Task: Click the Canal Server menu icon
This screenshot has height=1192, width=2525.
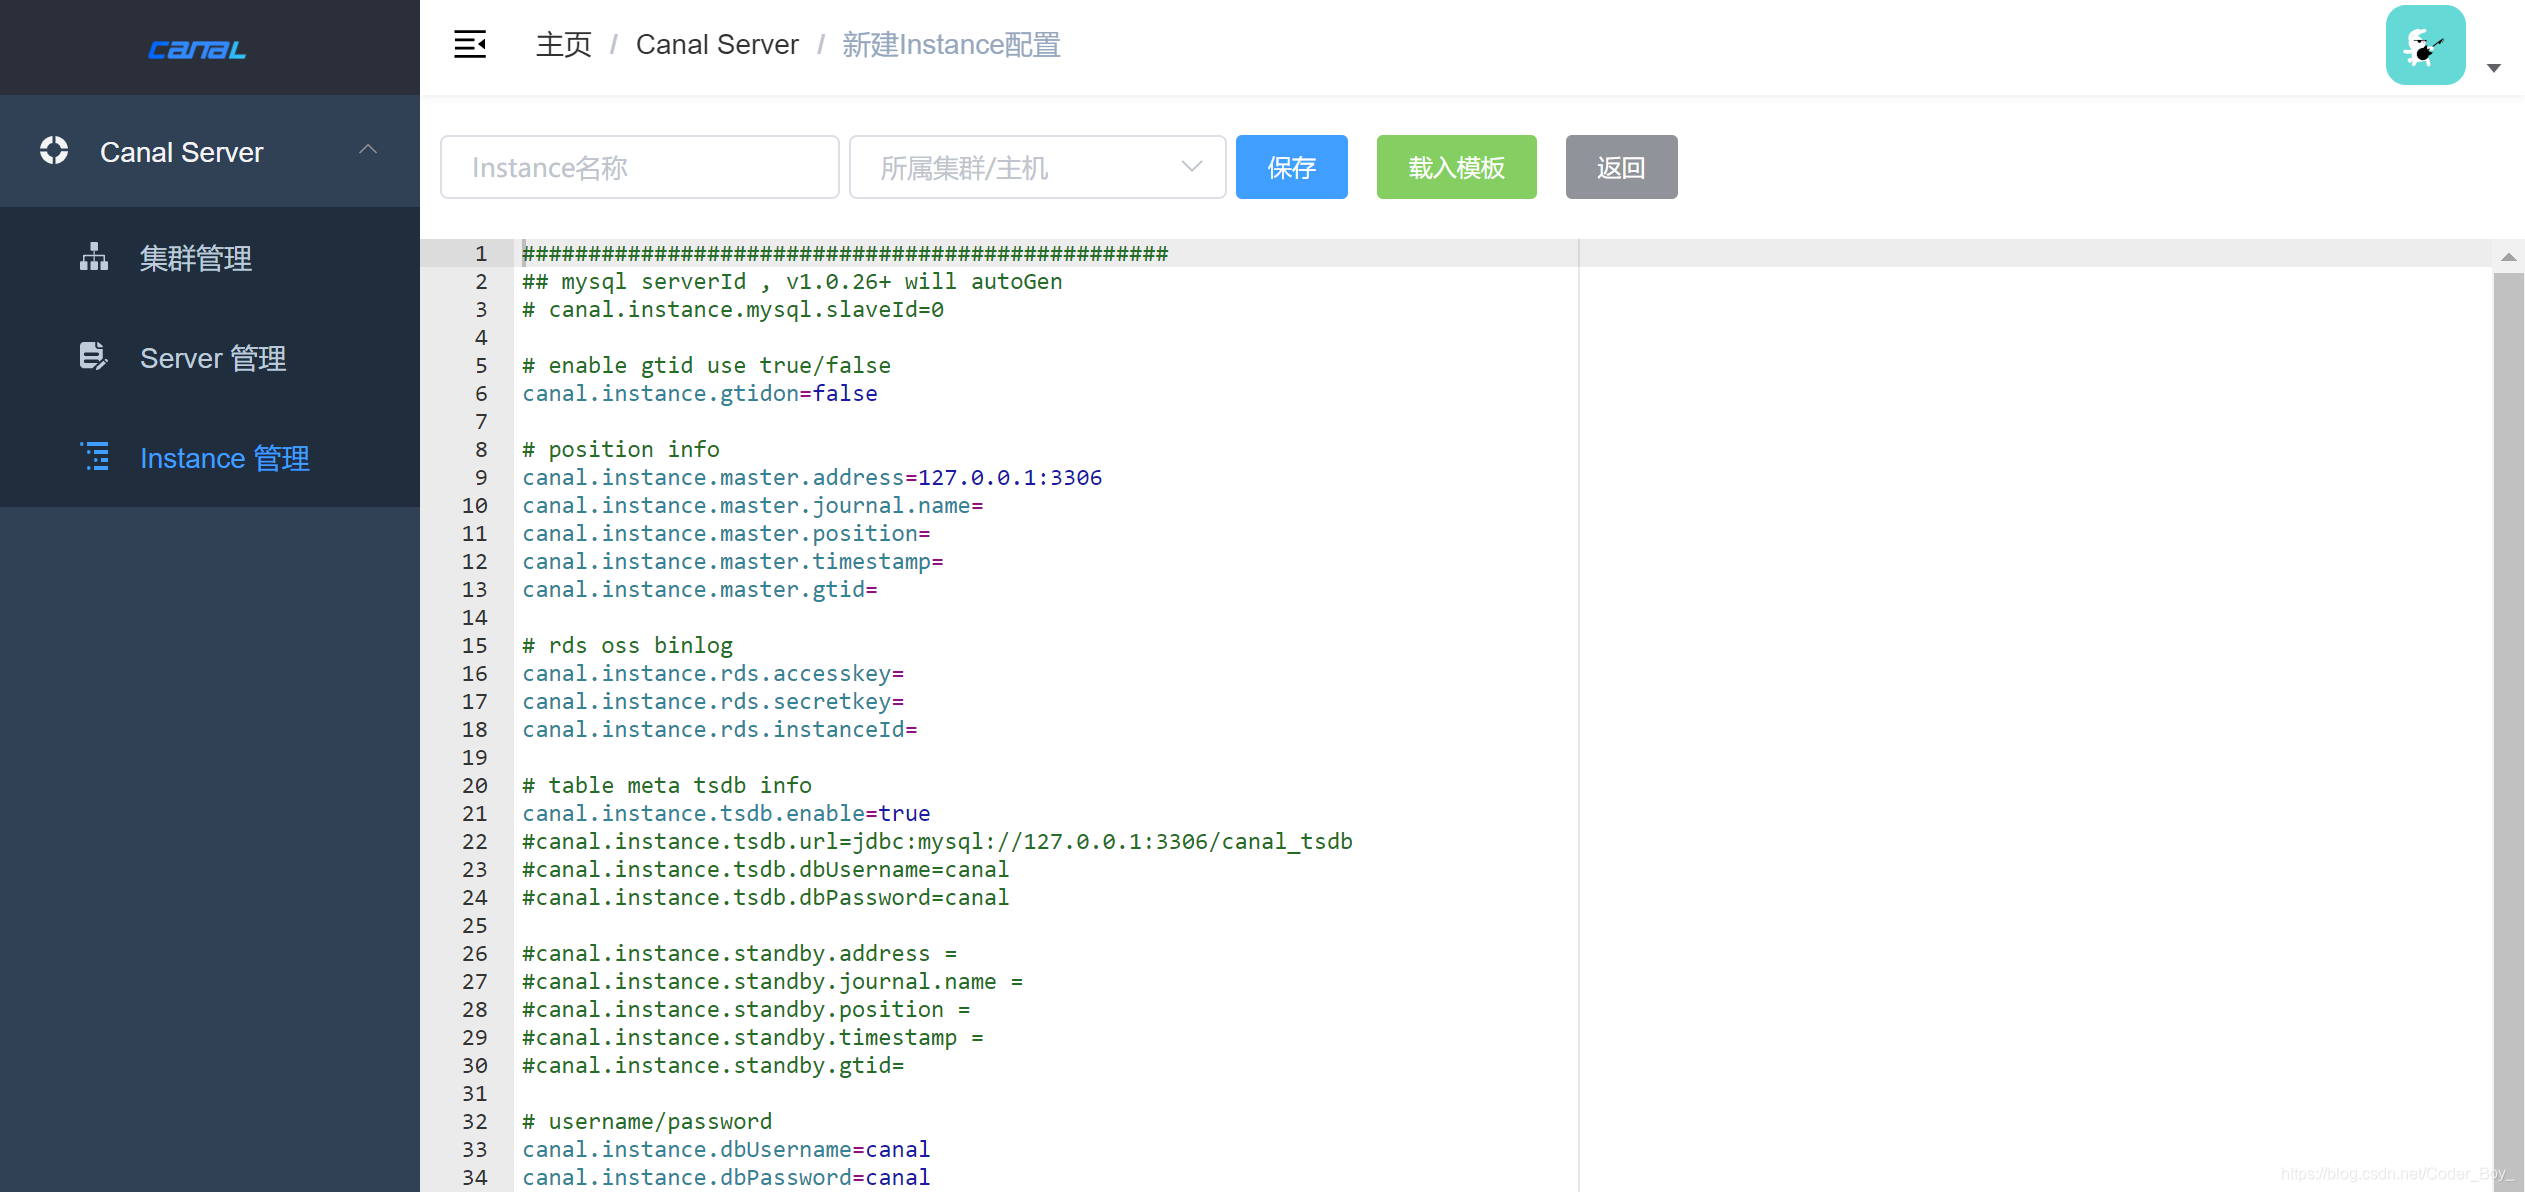Action: coord(54,151)
